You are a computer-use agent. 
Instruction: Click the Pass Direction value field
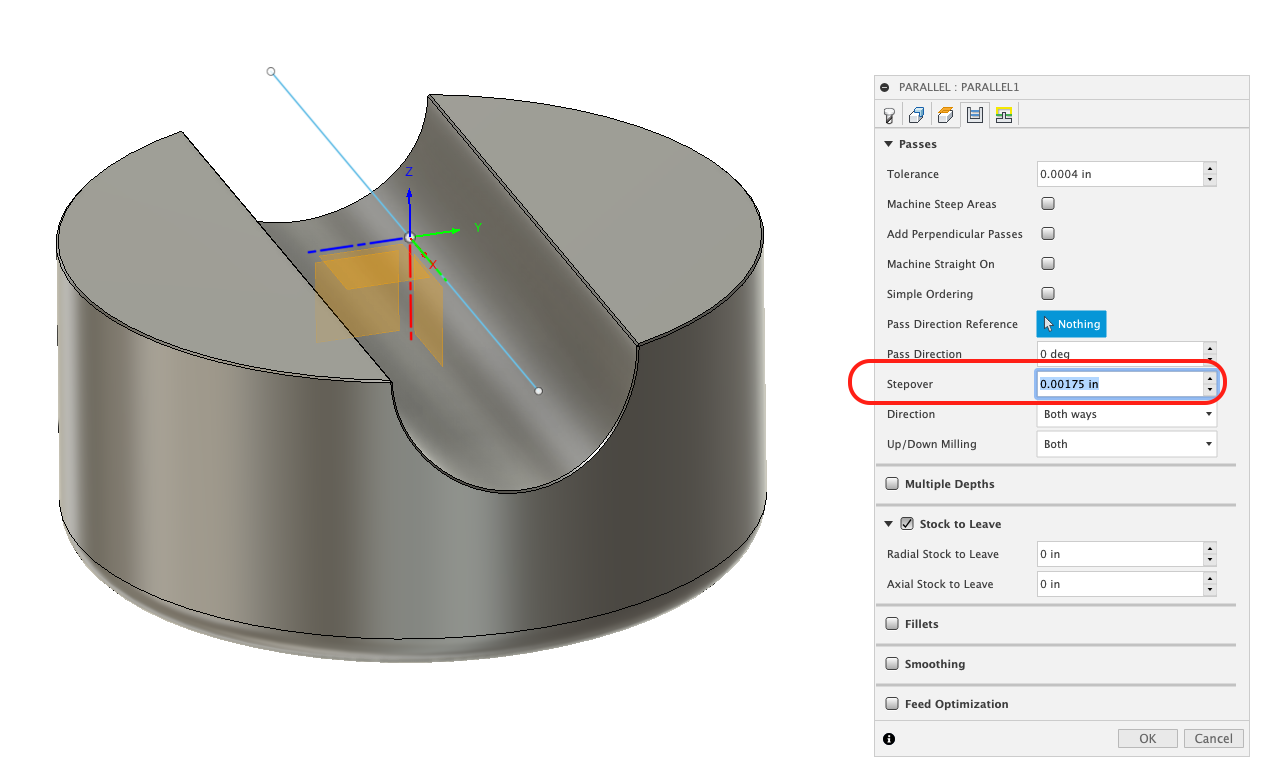point(1119,354)
